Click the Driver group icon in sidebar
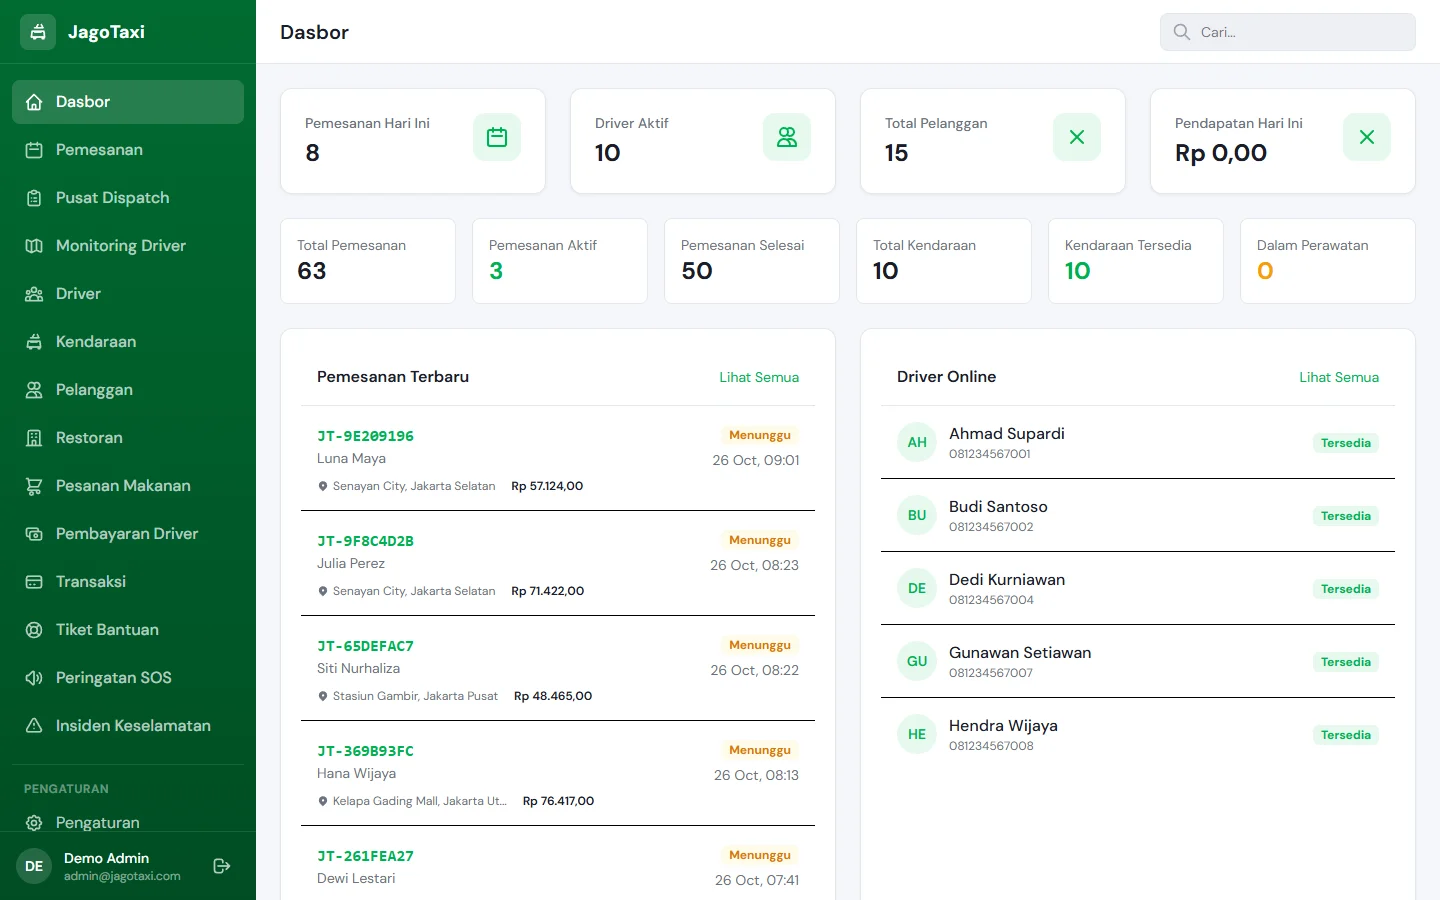This screenshot has height=900, width=1440. pos(34,294)
